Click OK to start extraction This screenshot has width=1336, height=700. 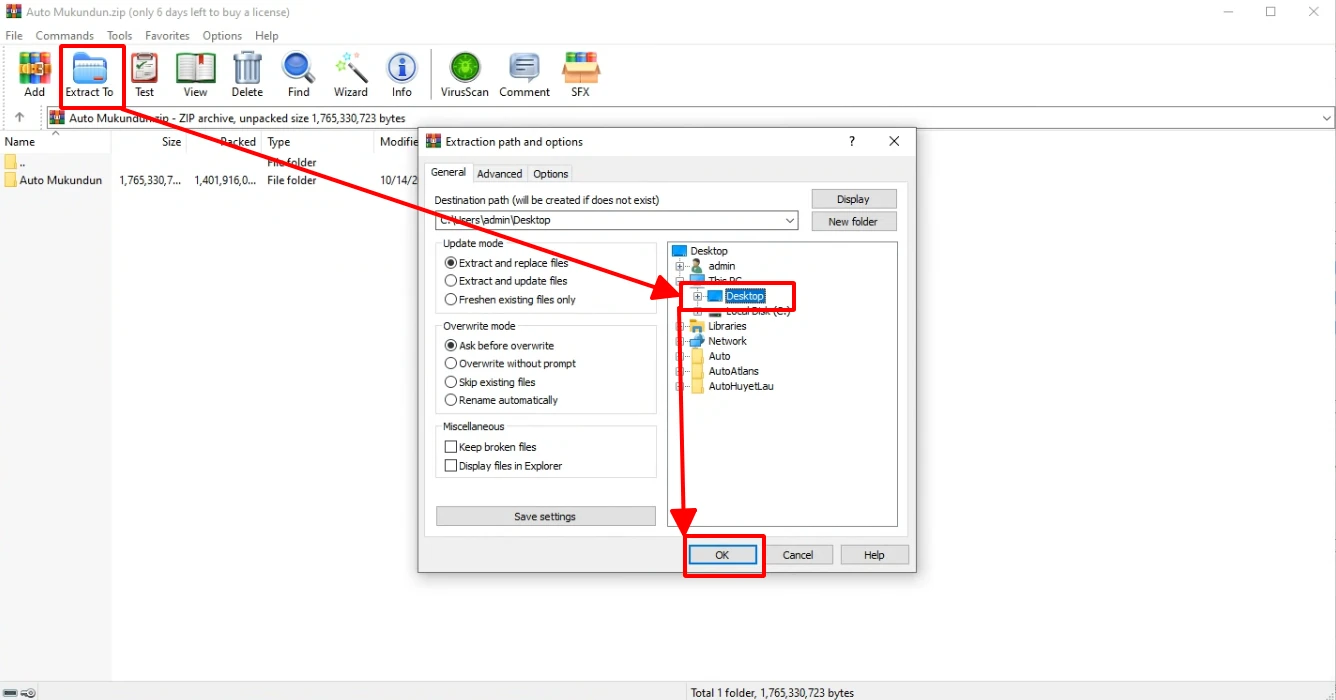pos(722,555)
